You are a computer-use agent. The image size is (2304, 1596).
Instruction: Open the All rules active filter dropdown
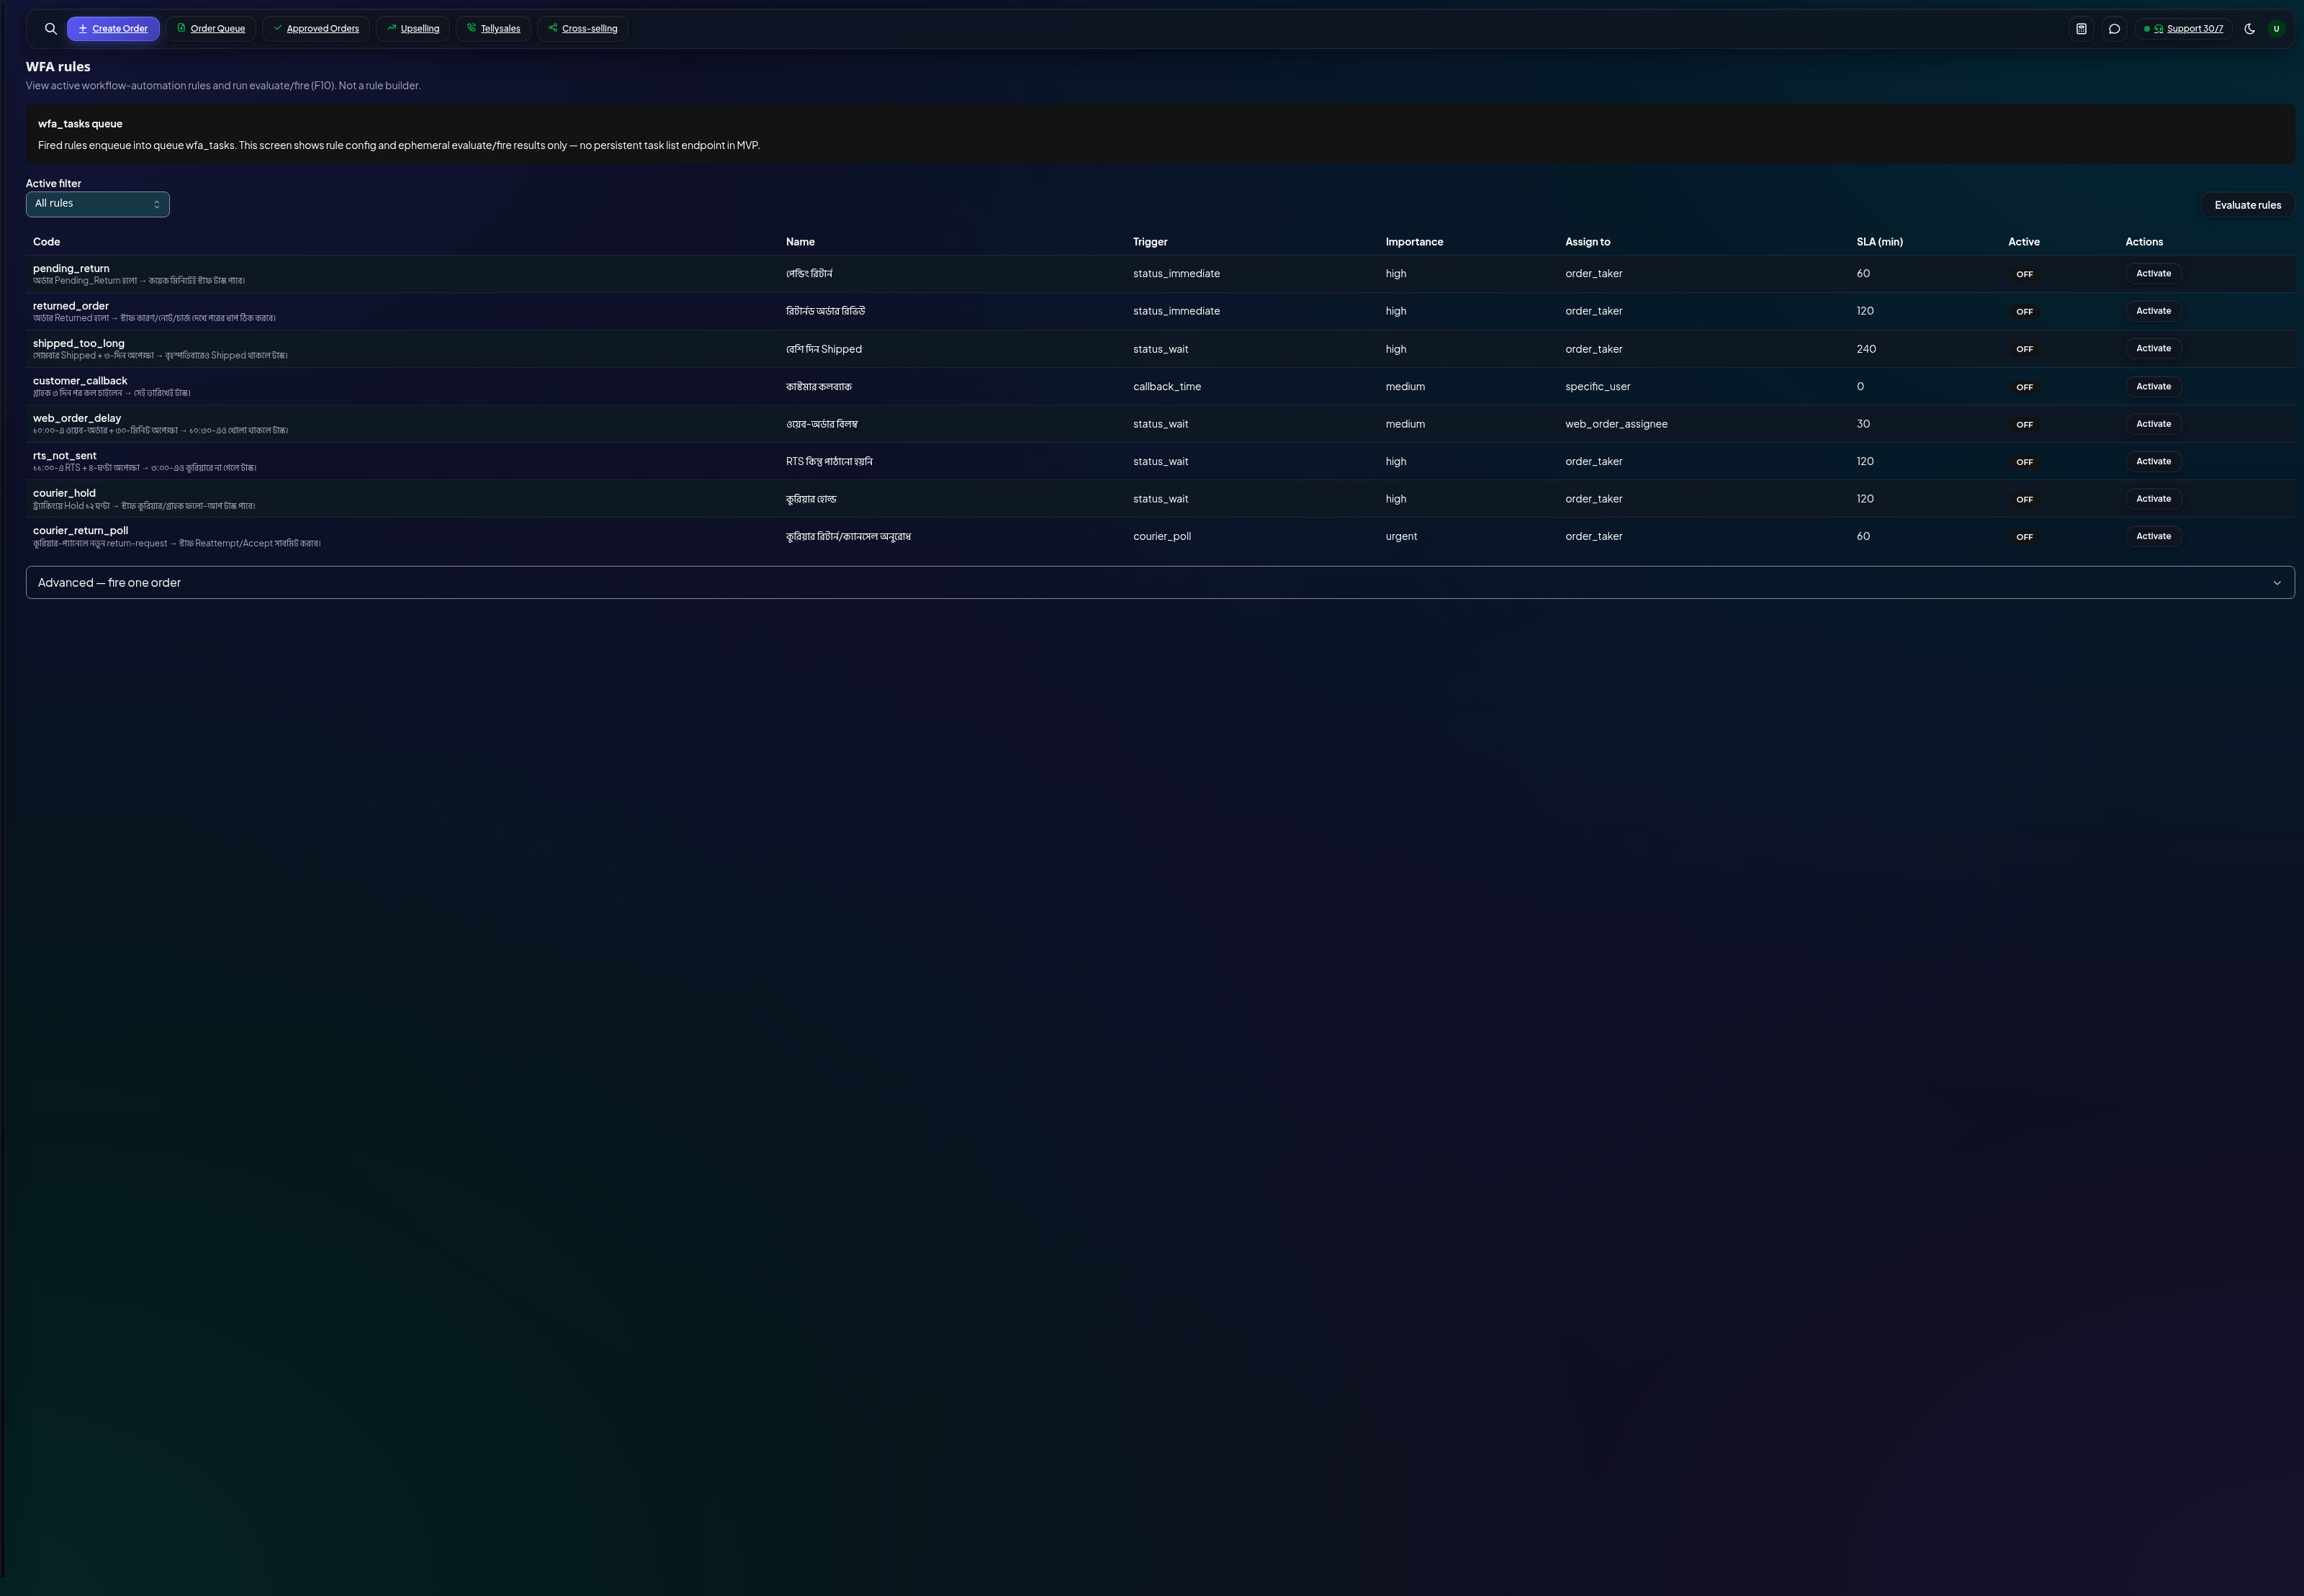(x=98, y=204)
